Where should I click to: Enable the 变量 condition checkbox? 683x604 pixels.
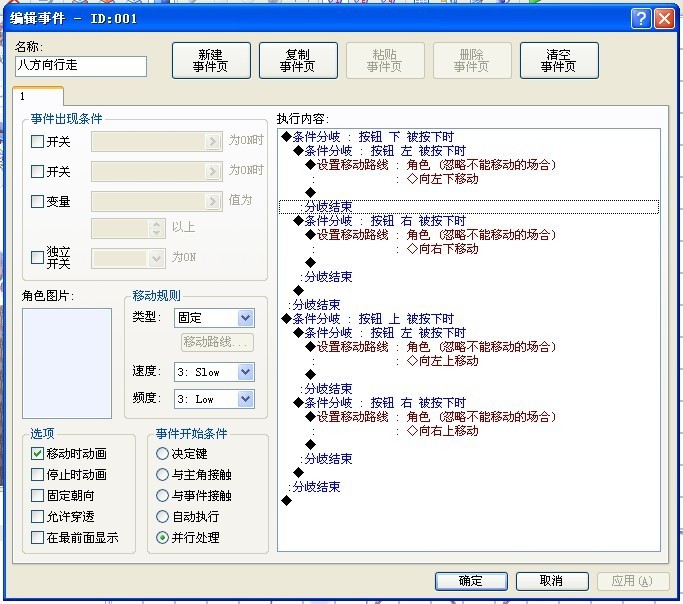[37, 201]
